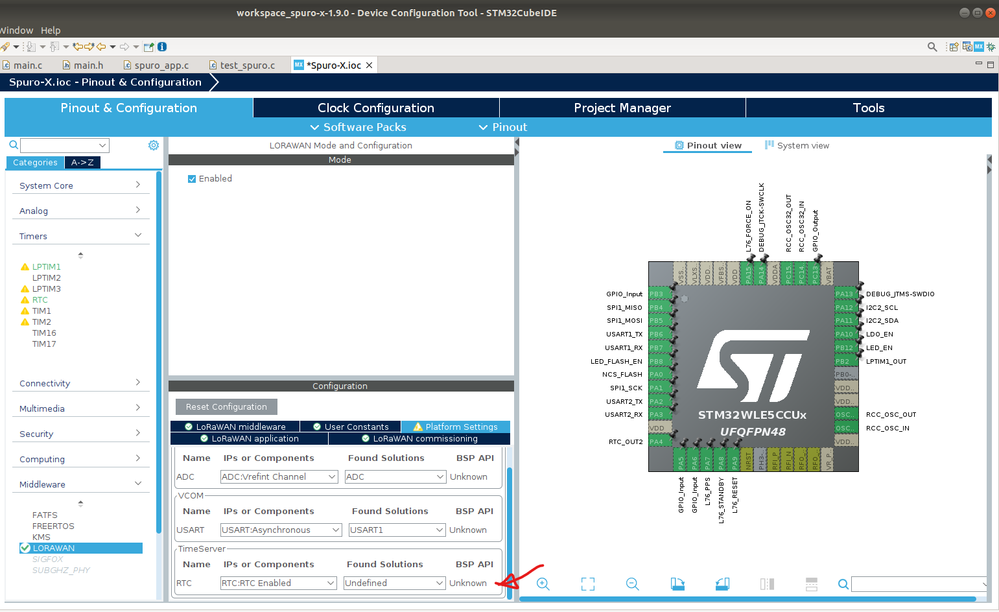Click the Reset Configuration button

click(226, 406)
